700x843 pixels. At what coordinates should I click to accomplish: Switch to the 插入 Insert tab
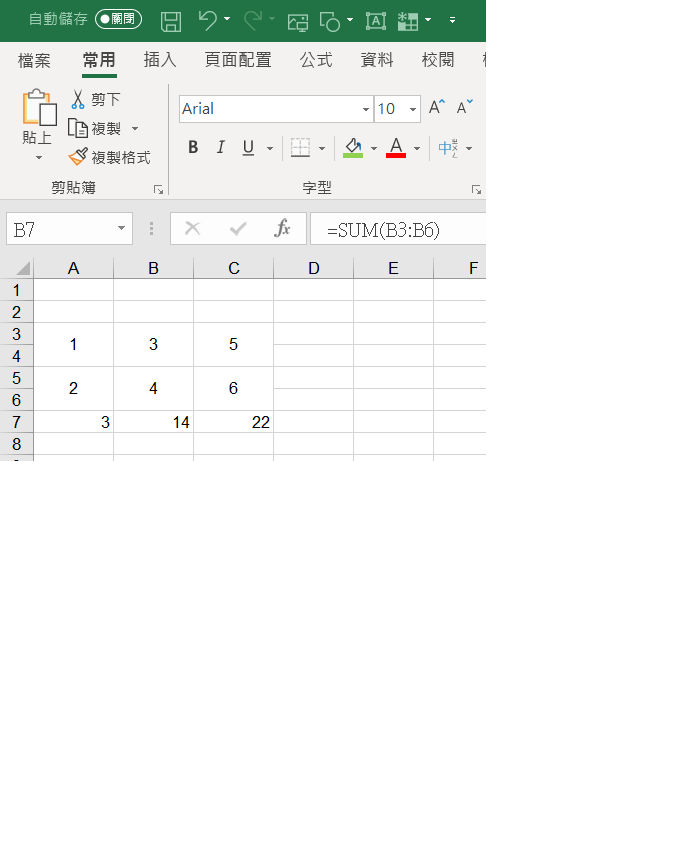tap(160, 60)
